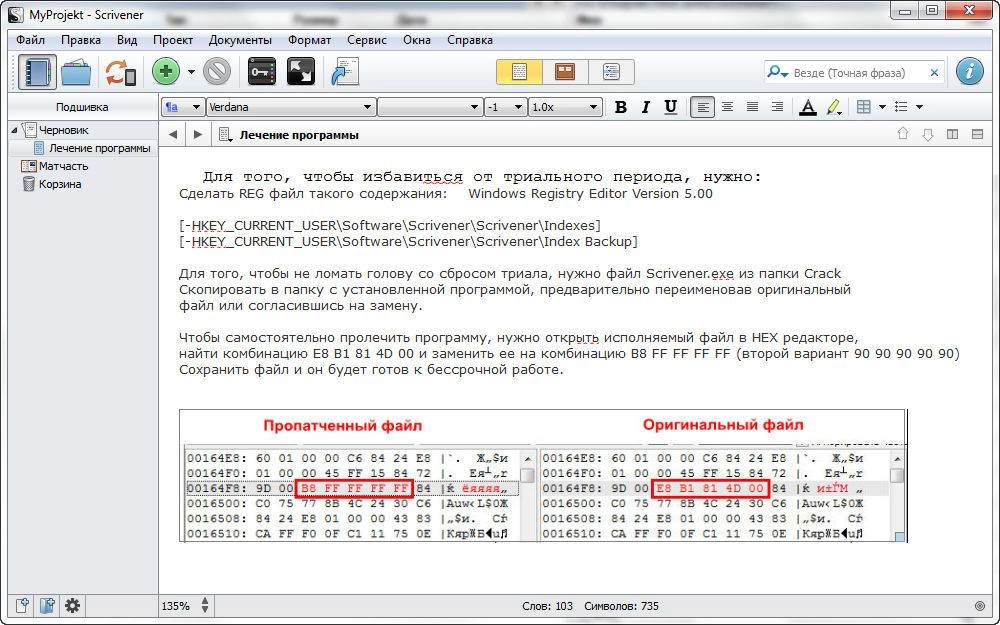
Task: Open search options magnifier dropdown
Action: pyautogui.click(x=778, y=72)
